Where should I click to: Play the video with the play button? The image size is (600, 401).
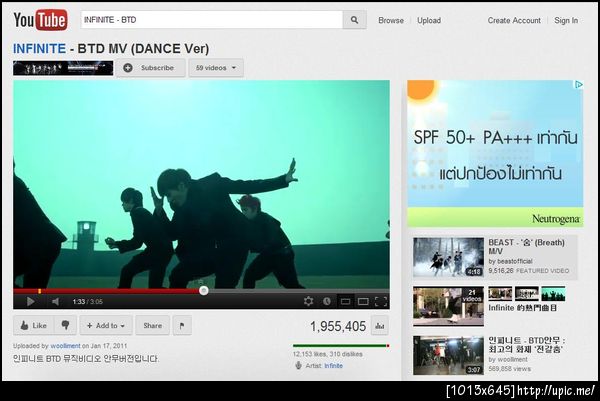pos(30,302)
